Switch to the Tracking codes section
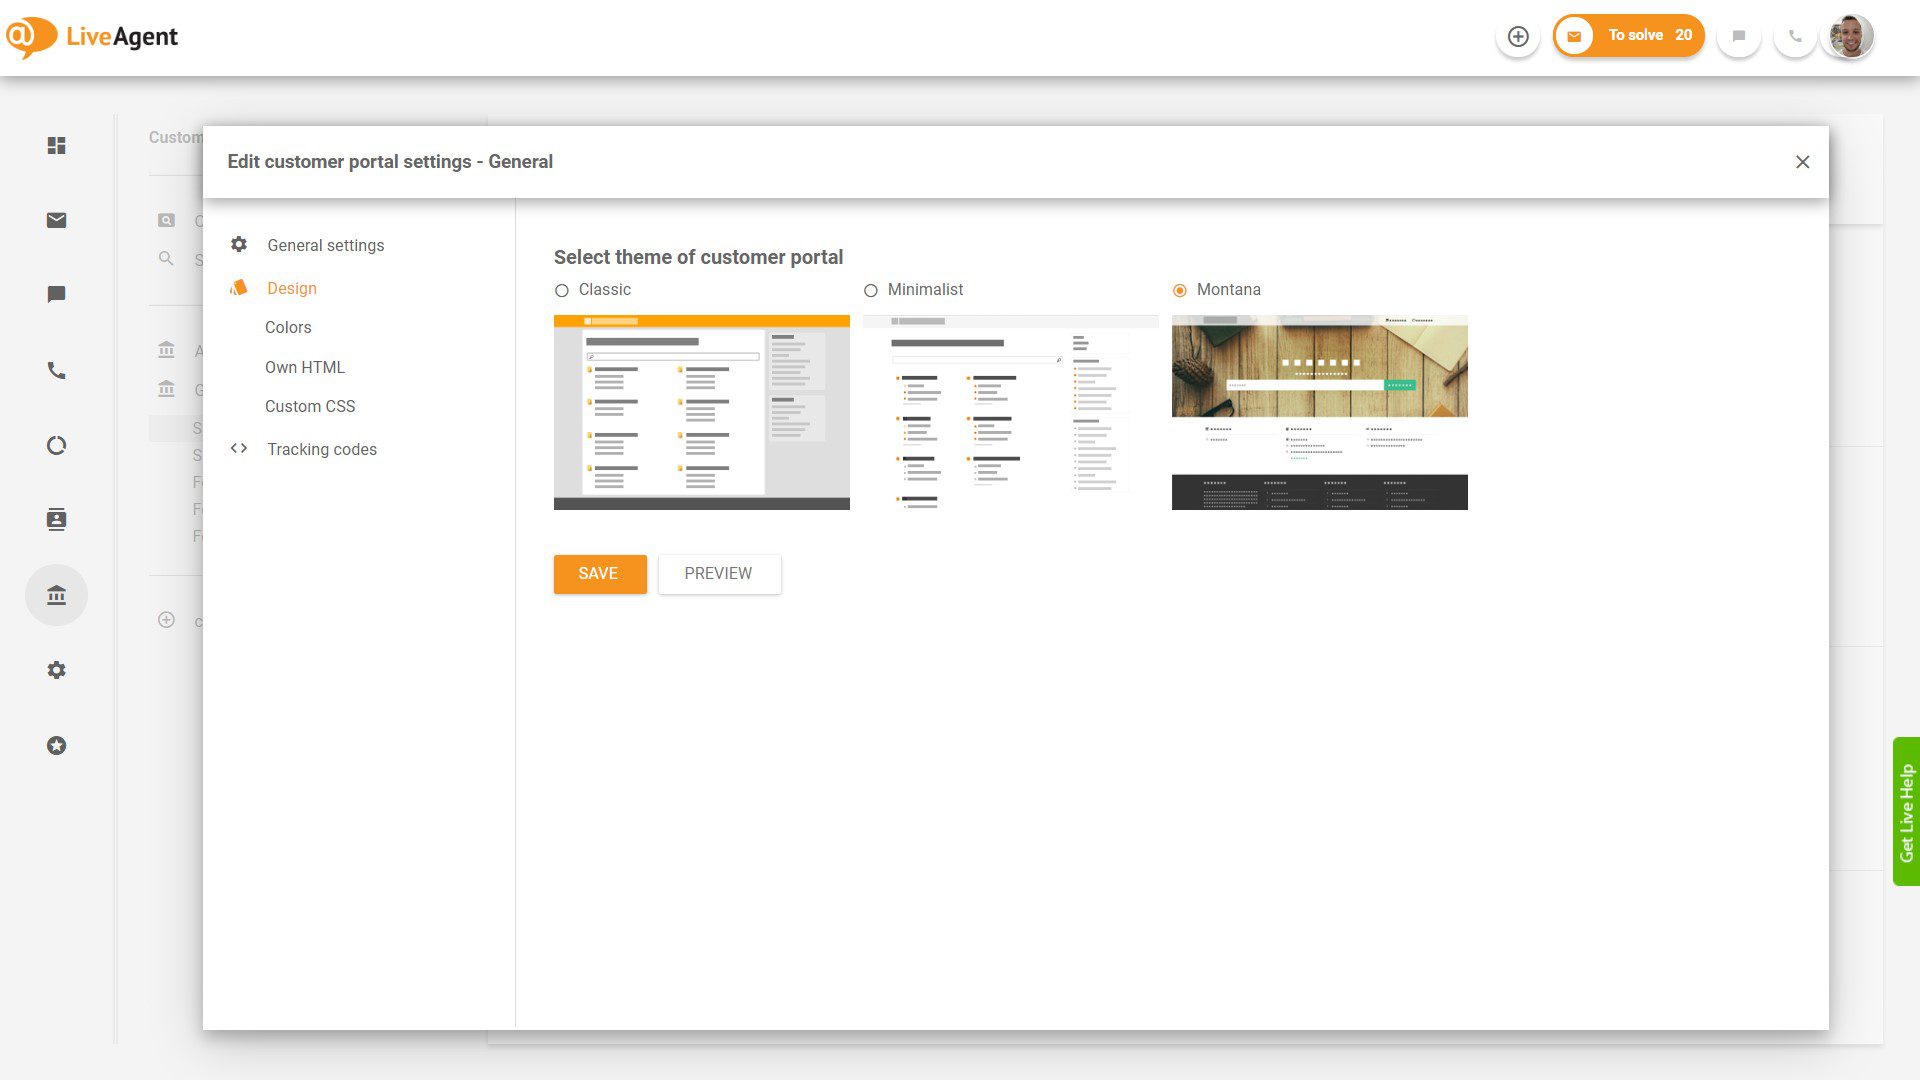The width and height of the screenshot is (1920, 1080). coord(321,449)
